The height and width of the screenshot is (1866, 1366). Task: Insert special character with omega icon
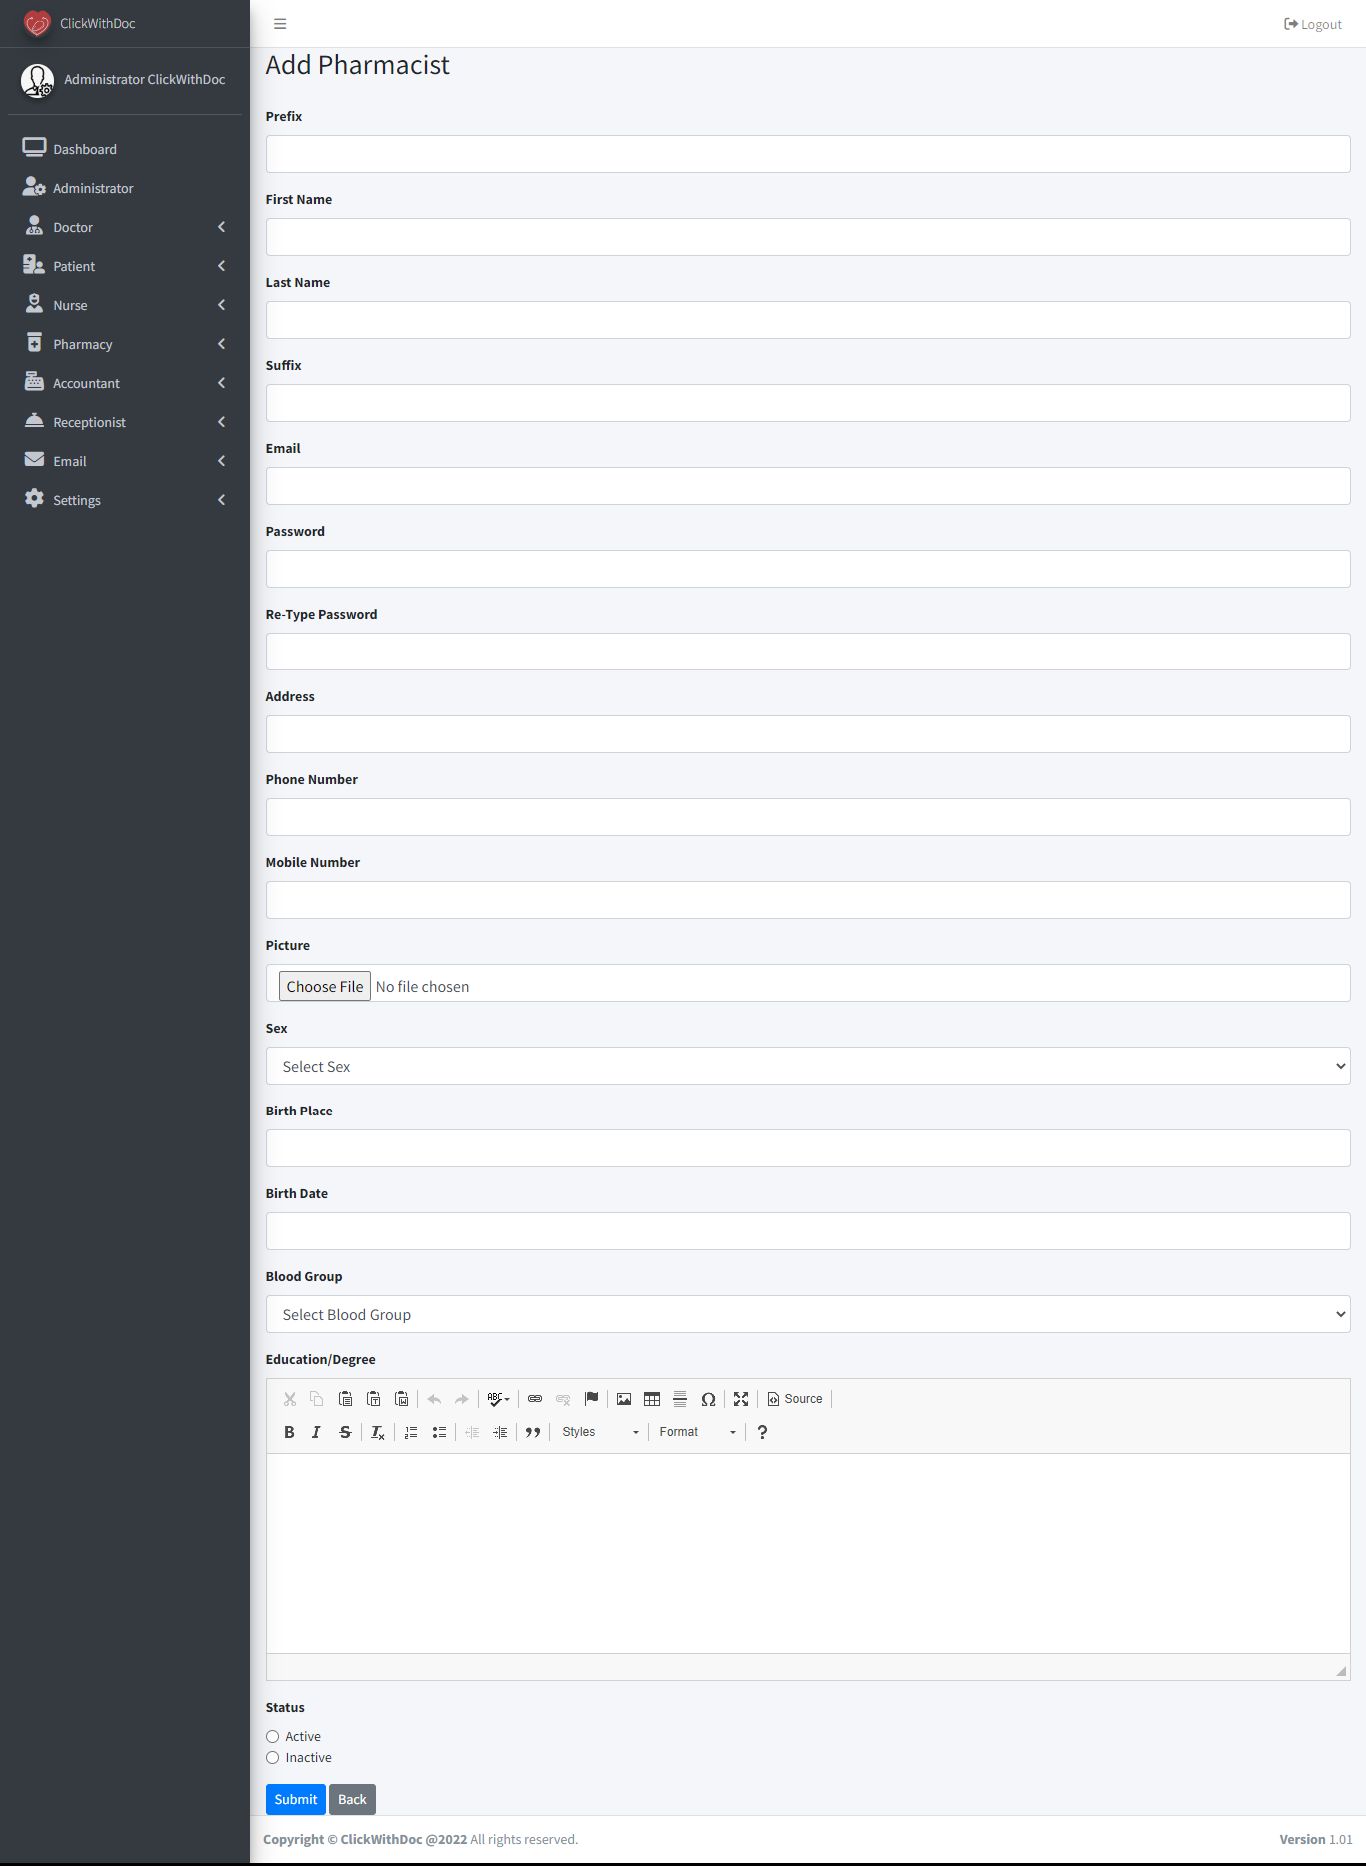tap(708, 1399)
